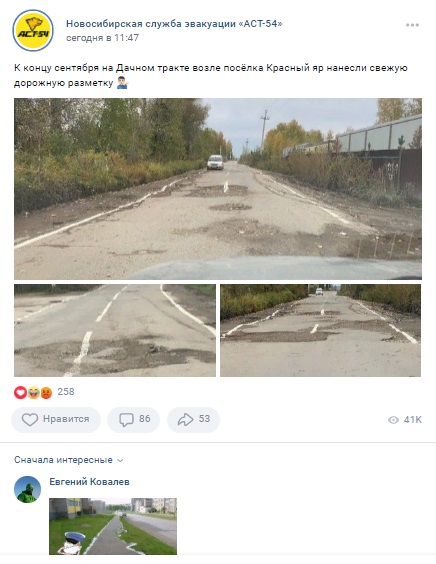
Task: View the 258 reactions count
Action: click(x=66, y=392)
